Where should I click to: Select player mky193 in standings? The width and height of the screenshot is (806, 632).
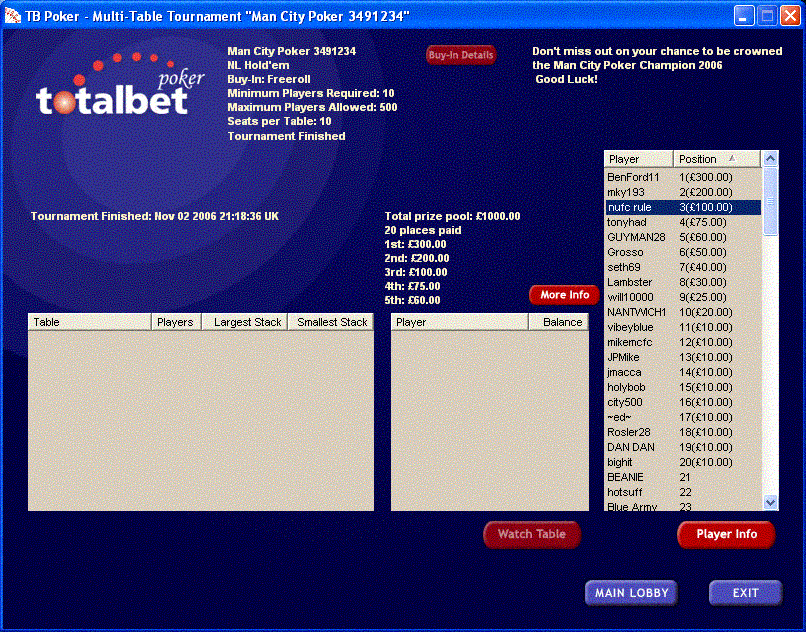pyautogui.click(x=626, y=192)
